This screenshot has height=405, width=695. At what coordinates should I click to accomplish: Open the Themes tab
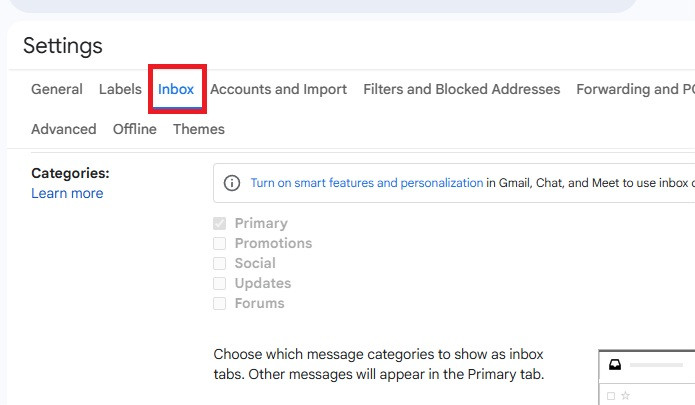click(x=199, y=129)
